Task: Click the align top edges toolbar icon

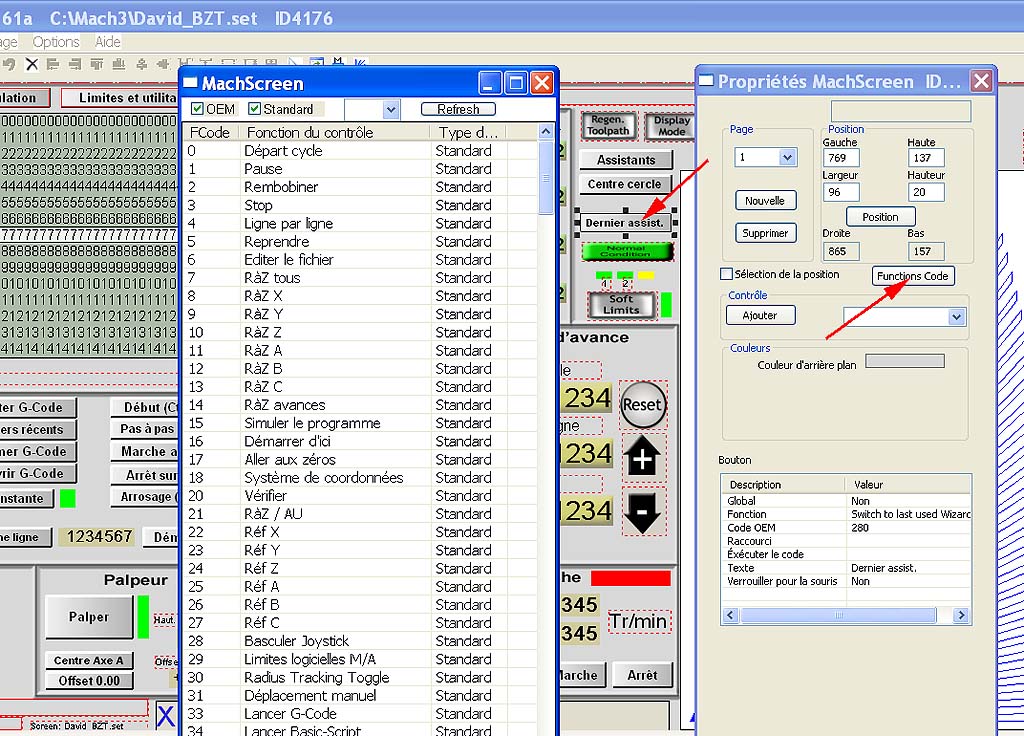Action: [x=97, y=64]
